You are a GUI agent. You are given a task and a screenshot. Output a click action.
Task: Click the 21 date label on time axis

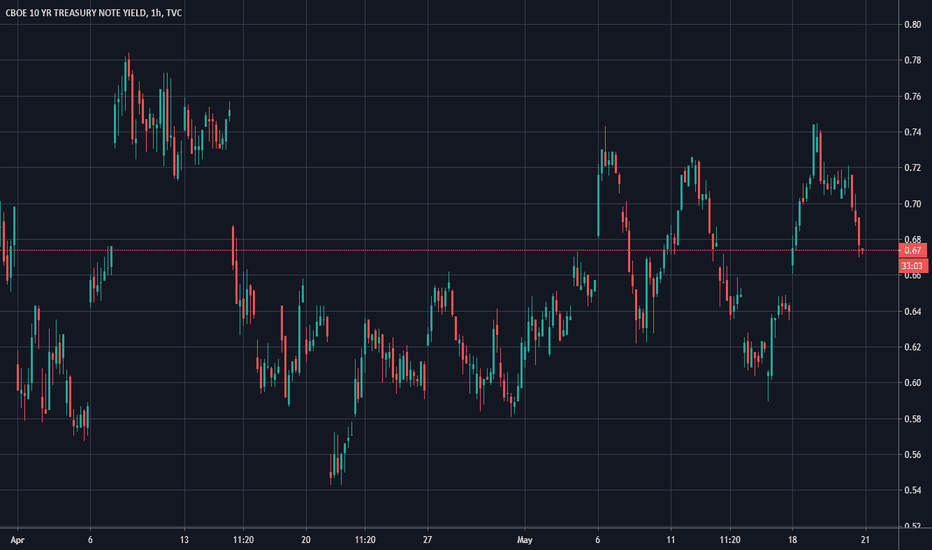click(865, 540)
